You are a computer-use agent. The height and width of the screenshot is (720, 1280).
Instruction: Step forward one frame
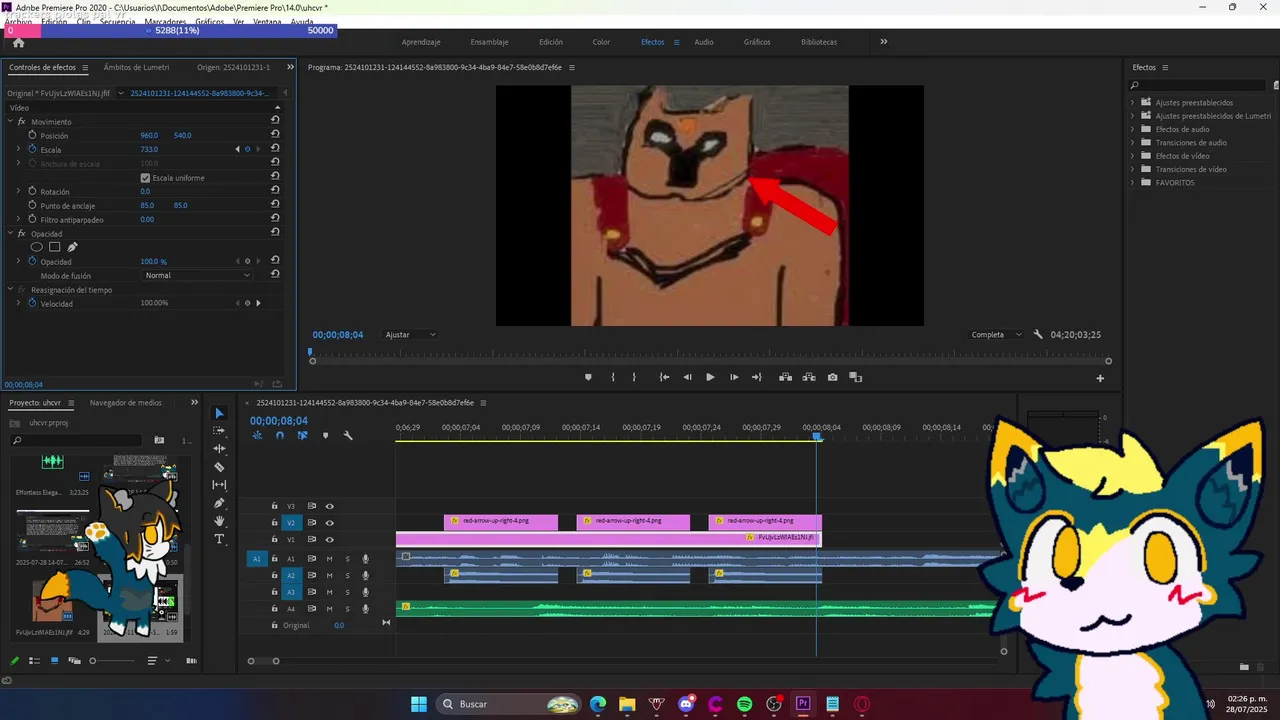734,377
